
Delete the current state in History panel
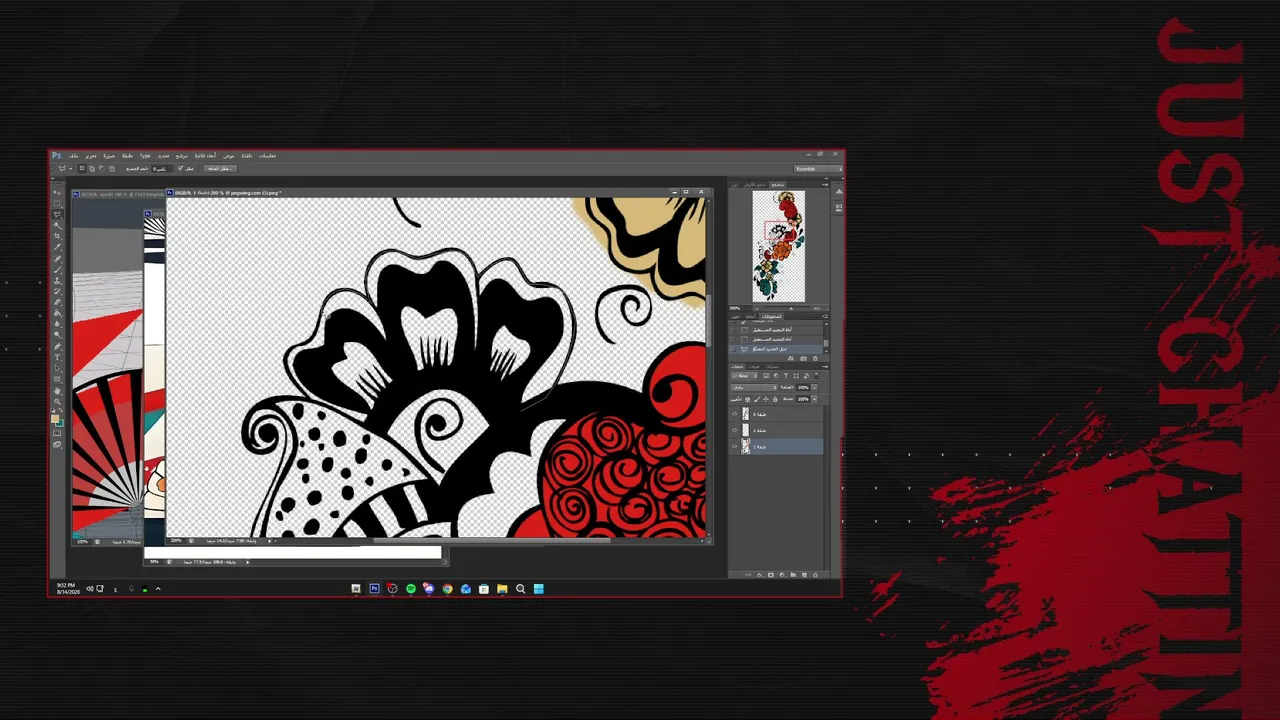coord(815,358)
